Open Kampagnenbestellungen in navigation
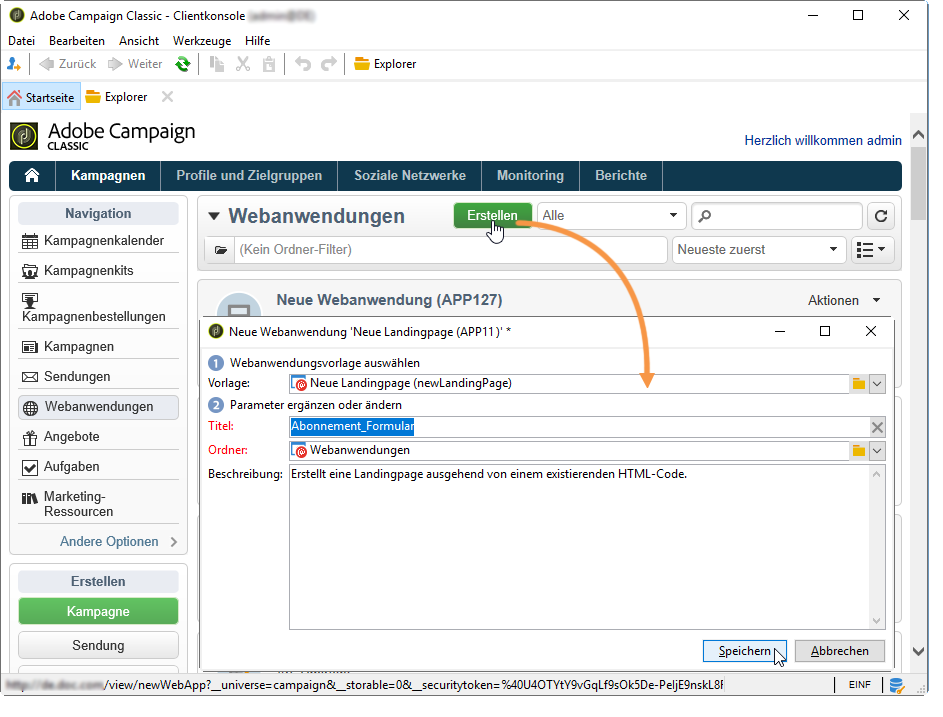This screenshot has height=717, width=943. pyautogui.click(x=99, y=308)
